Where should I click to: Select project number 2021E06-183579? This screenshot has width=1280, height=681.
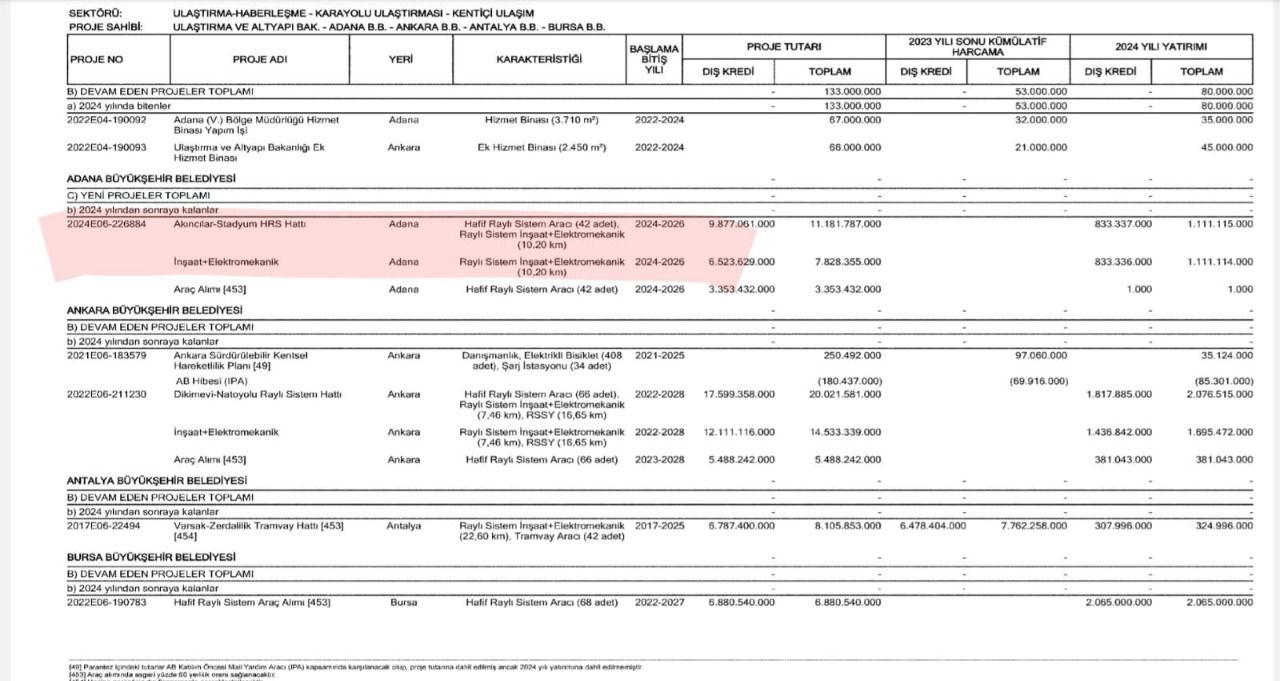(106, 356)
